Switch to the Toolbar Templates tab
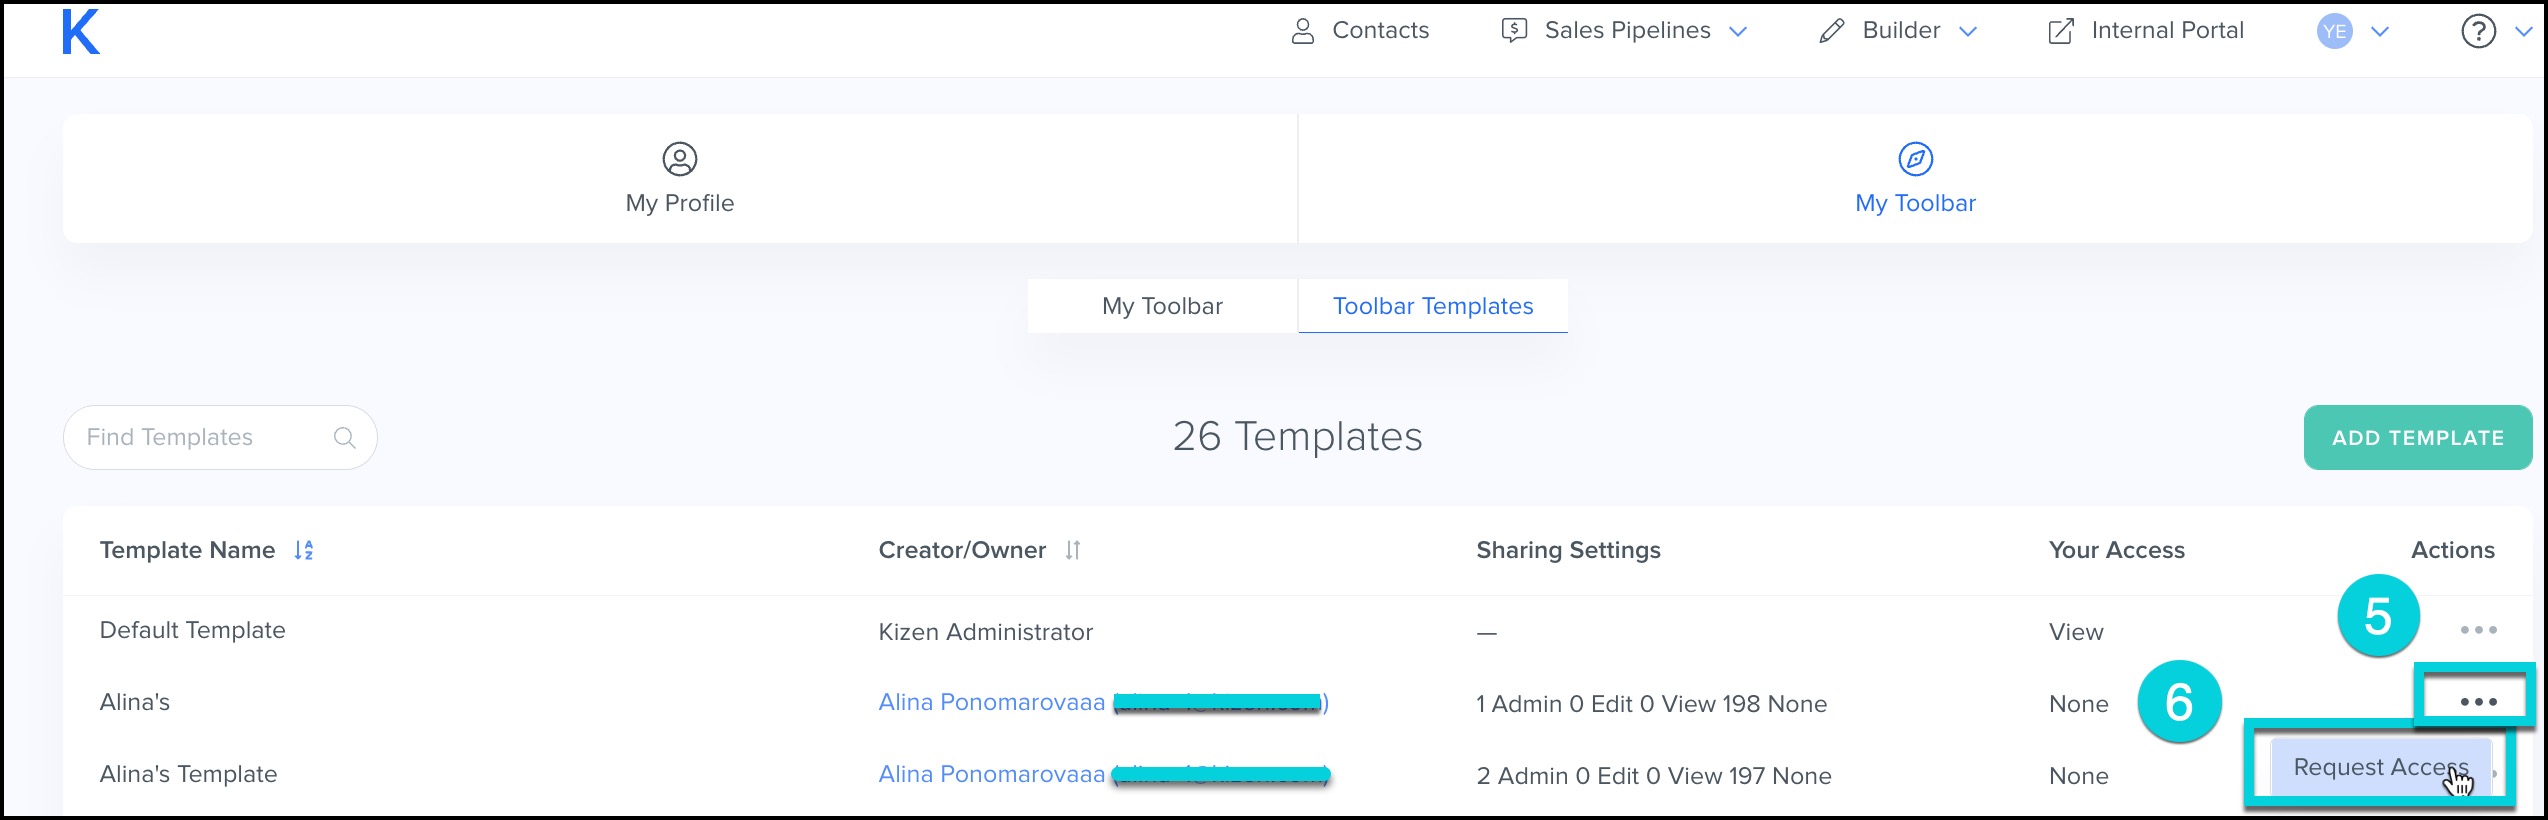The height and width of the screenshot is (820, 2548). pos(1432,306)
